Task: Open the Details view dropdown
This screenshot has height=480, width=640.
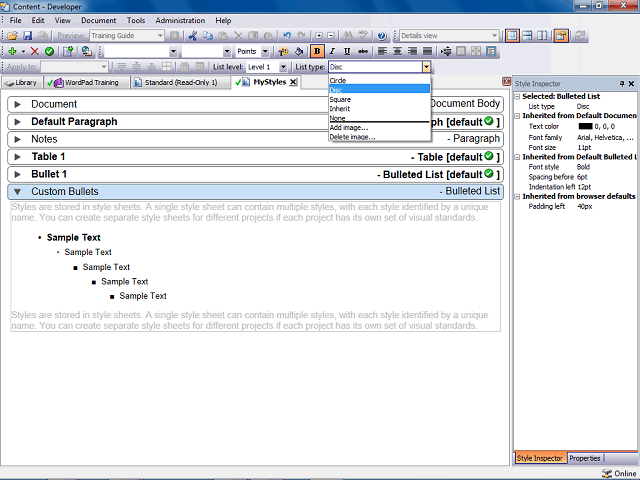Action: (x=494, y=36)
